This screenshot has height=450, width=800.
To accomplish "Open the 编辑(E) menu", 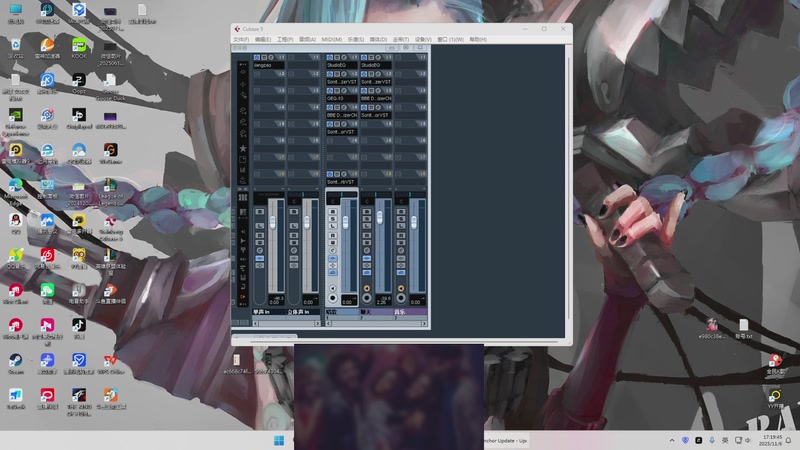I will pos(263,39).
